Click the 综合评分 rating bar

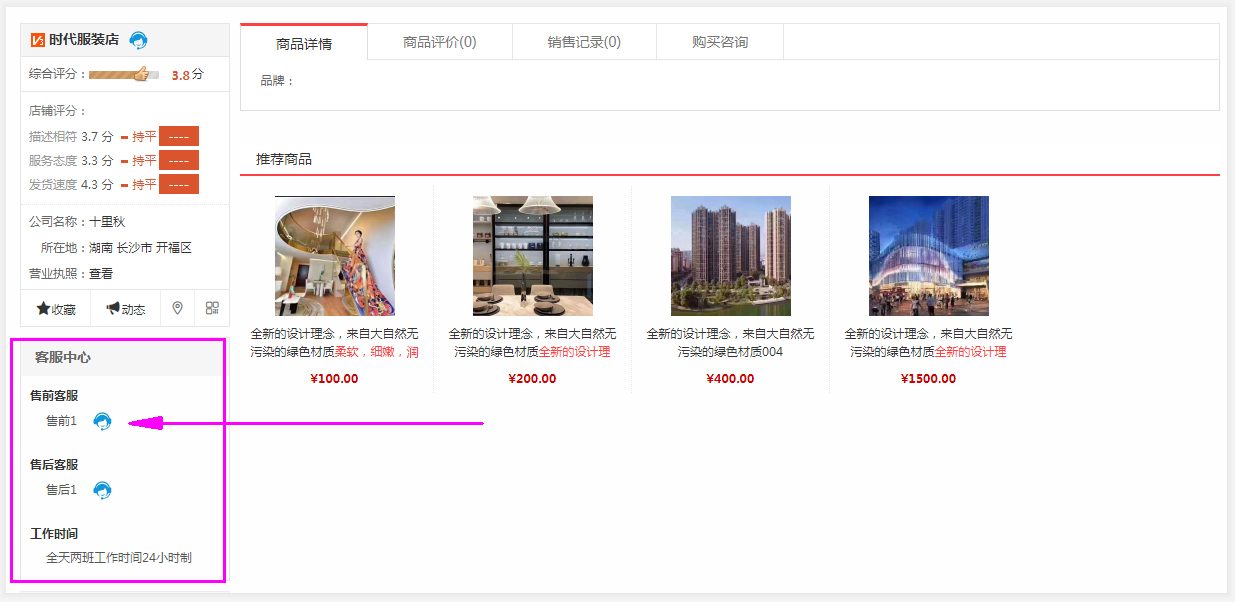123,74
